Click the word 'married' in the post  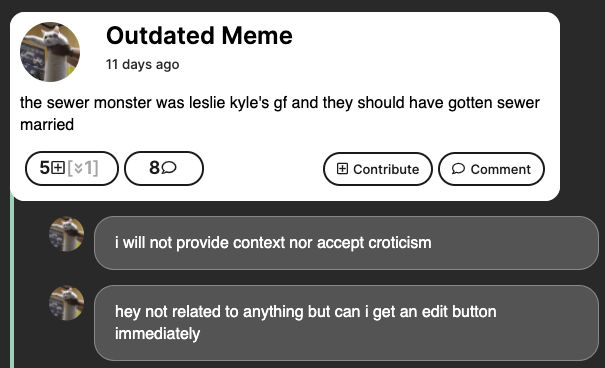[47, 125]
